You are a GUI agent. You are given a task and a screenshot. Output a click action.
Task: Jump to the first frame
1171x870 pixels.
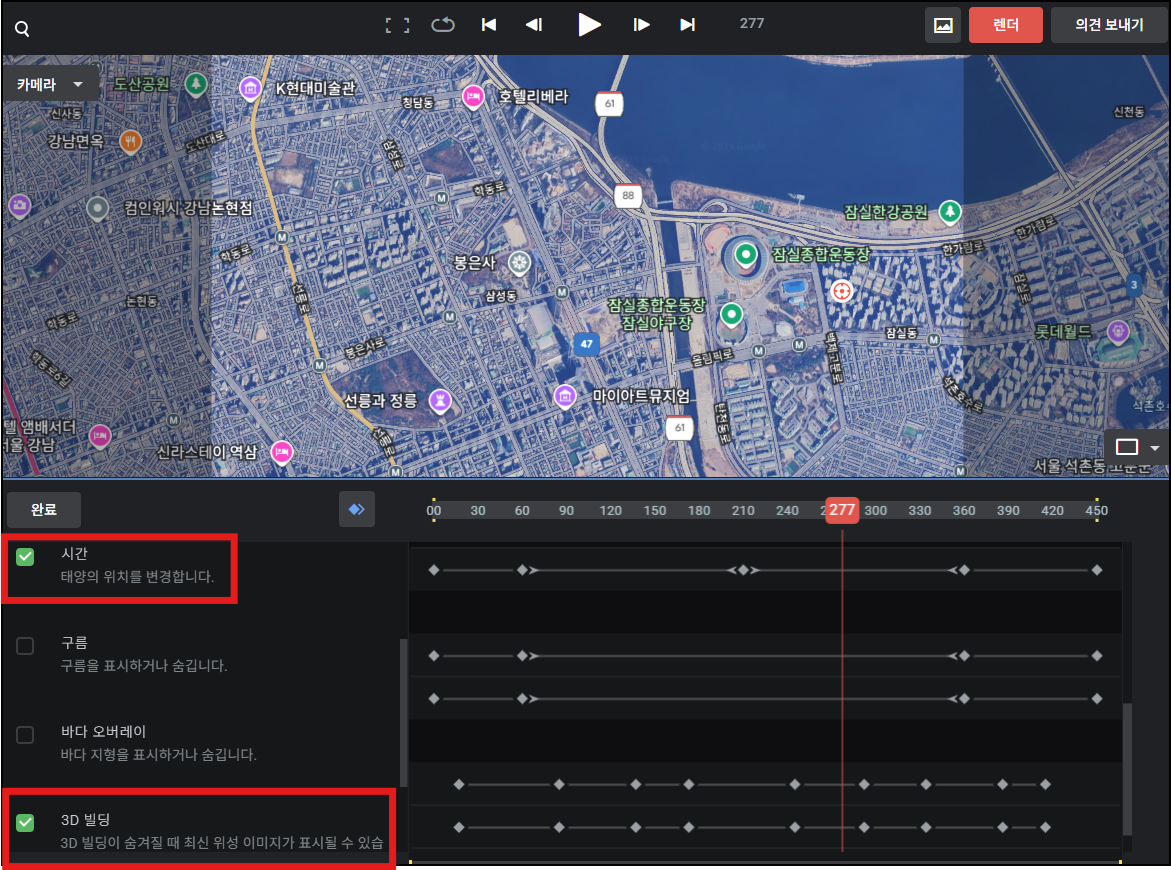pyautogui.click(x=489, y=25)
